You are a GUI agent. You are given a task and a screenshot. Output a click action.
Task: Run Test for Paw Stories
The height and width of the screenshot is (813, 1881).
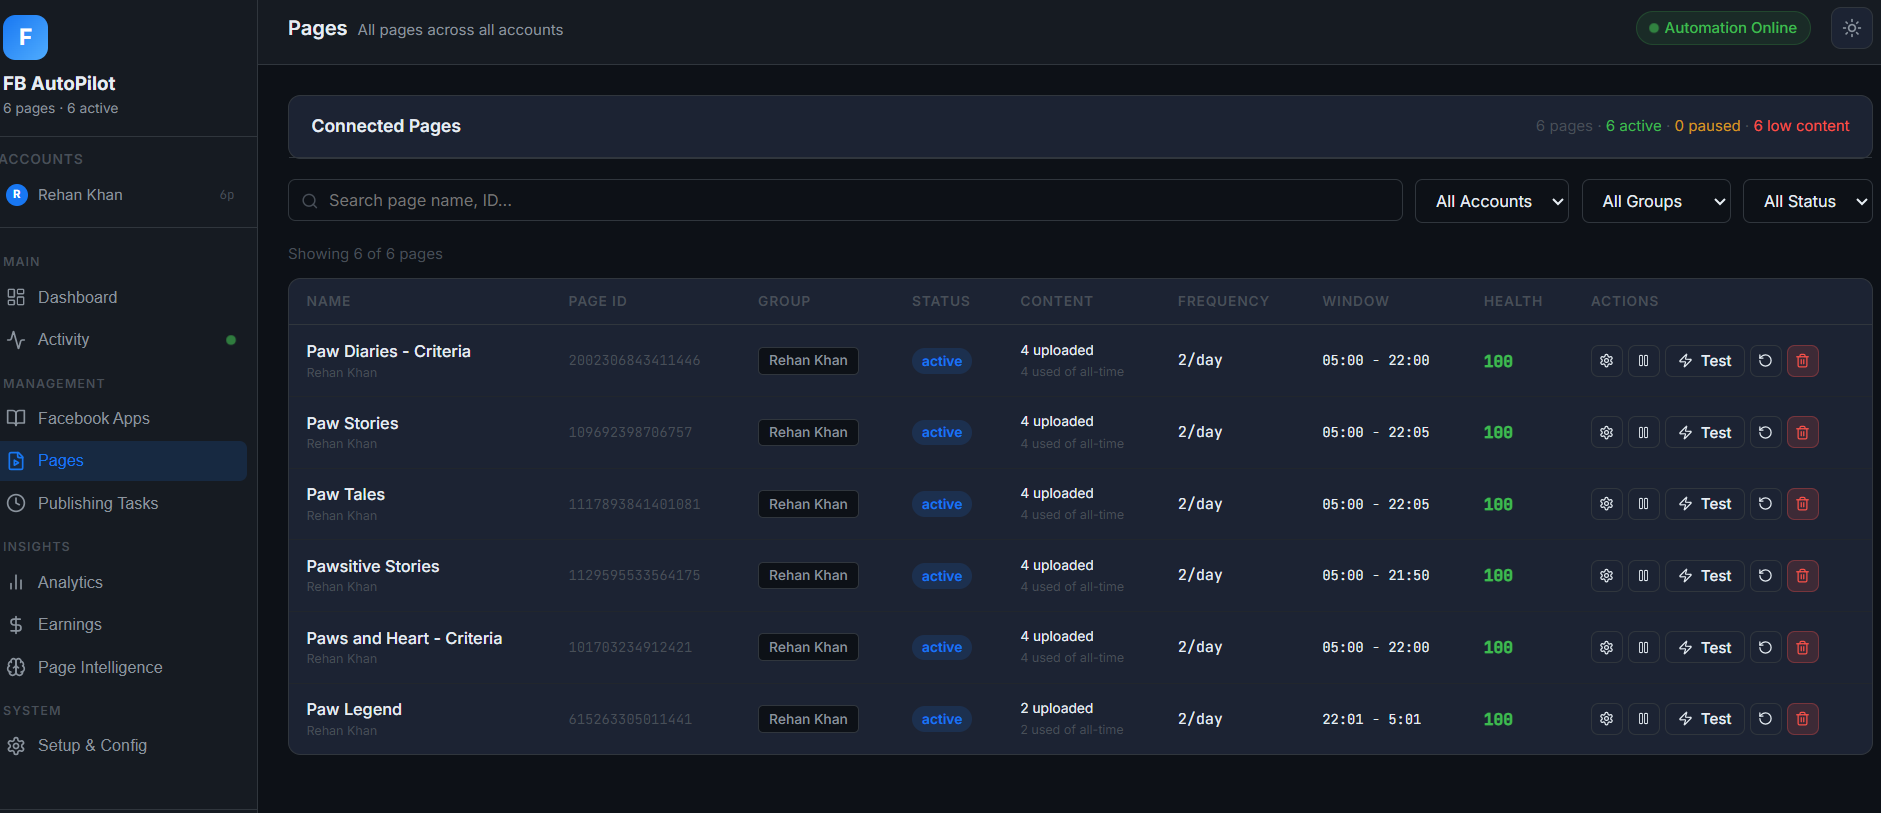click(1704, 432)
